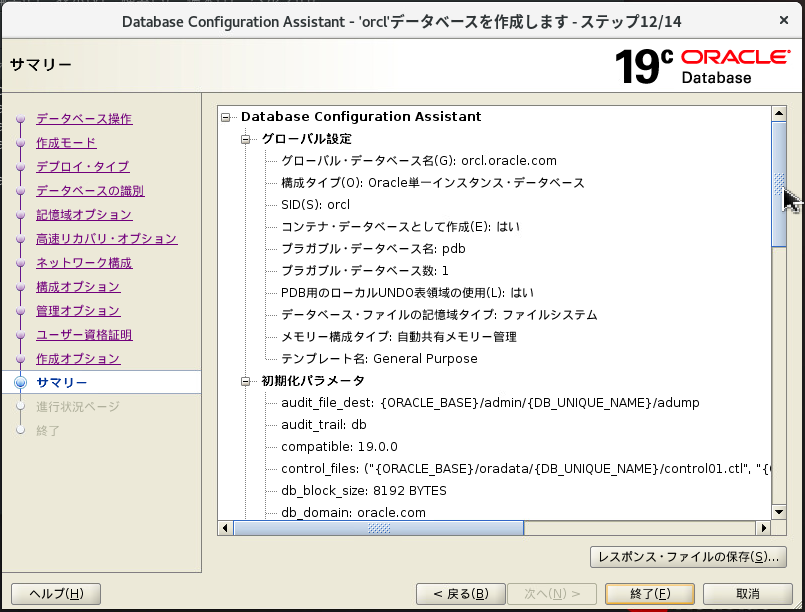Click the horizontal scrollbar thumb

pos(379,528)
